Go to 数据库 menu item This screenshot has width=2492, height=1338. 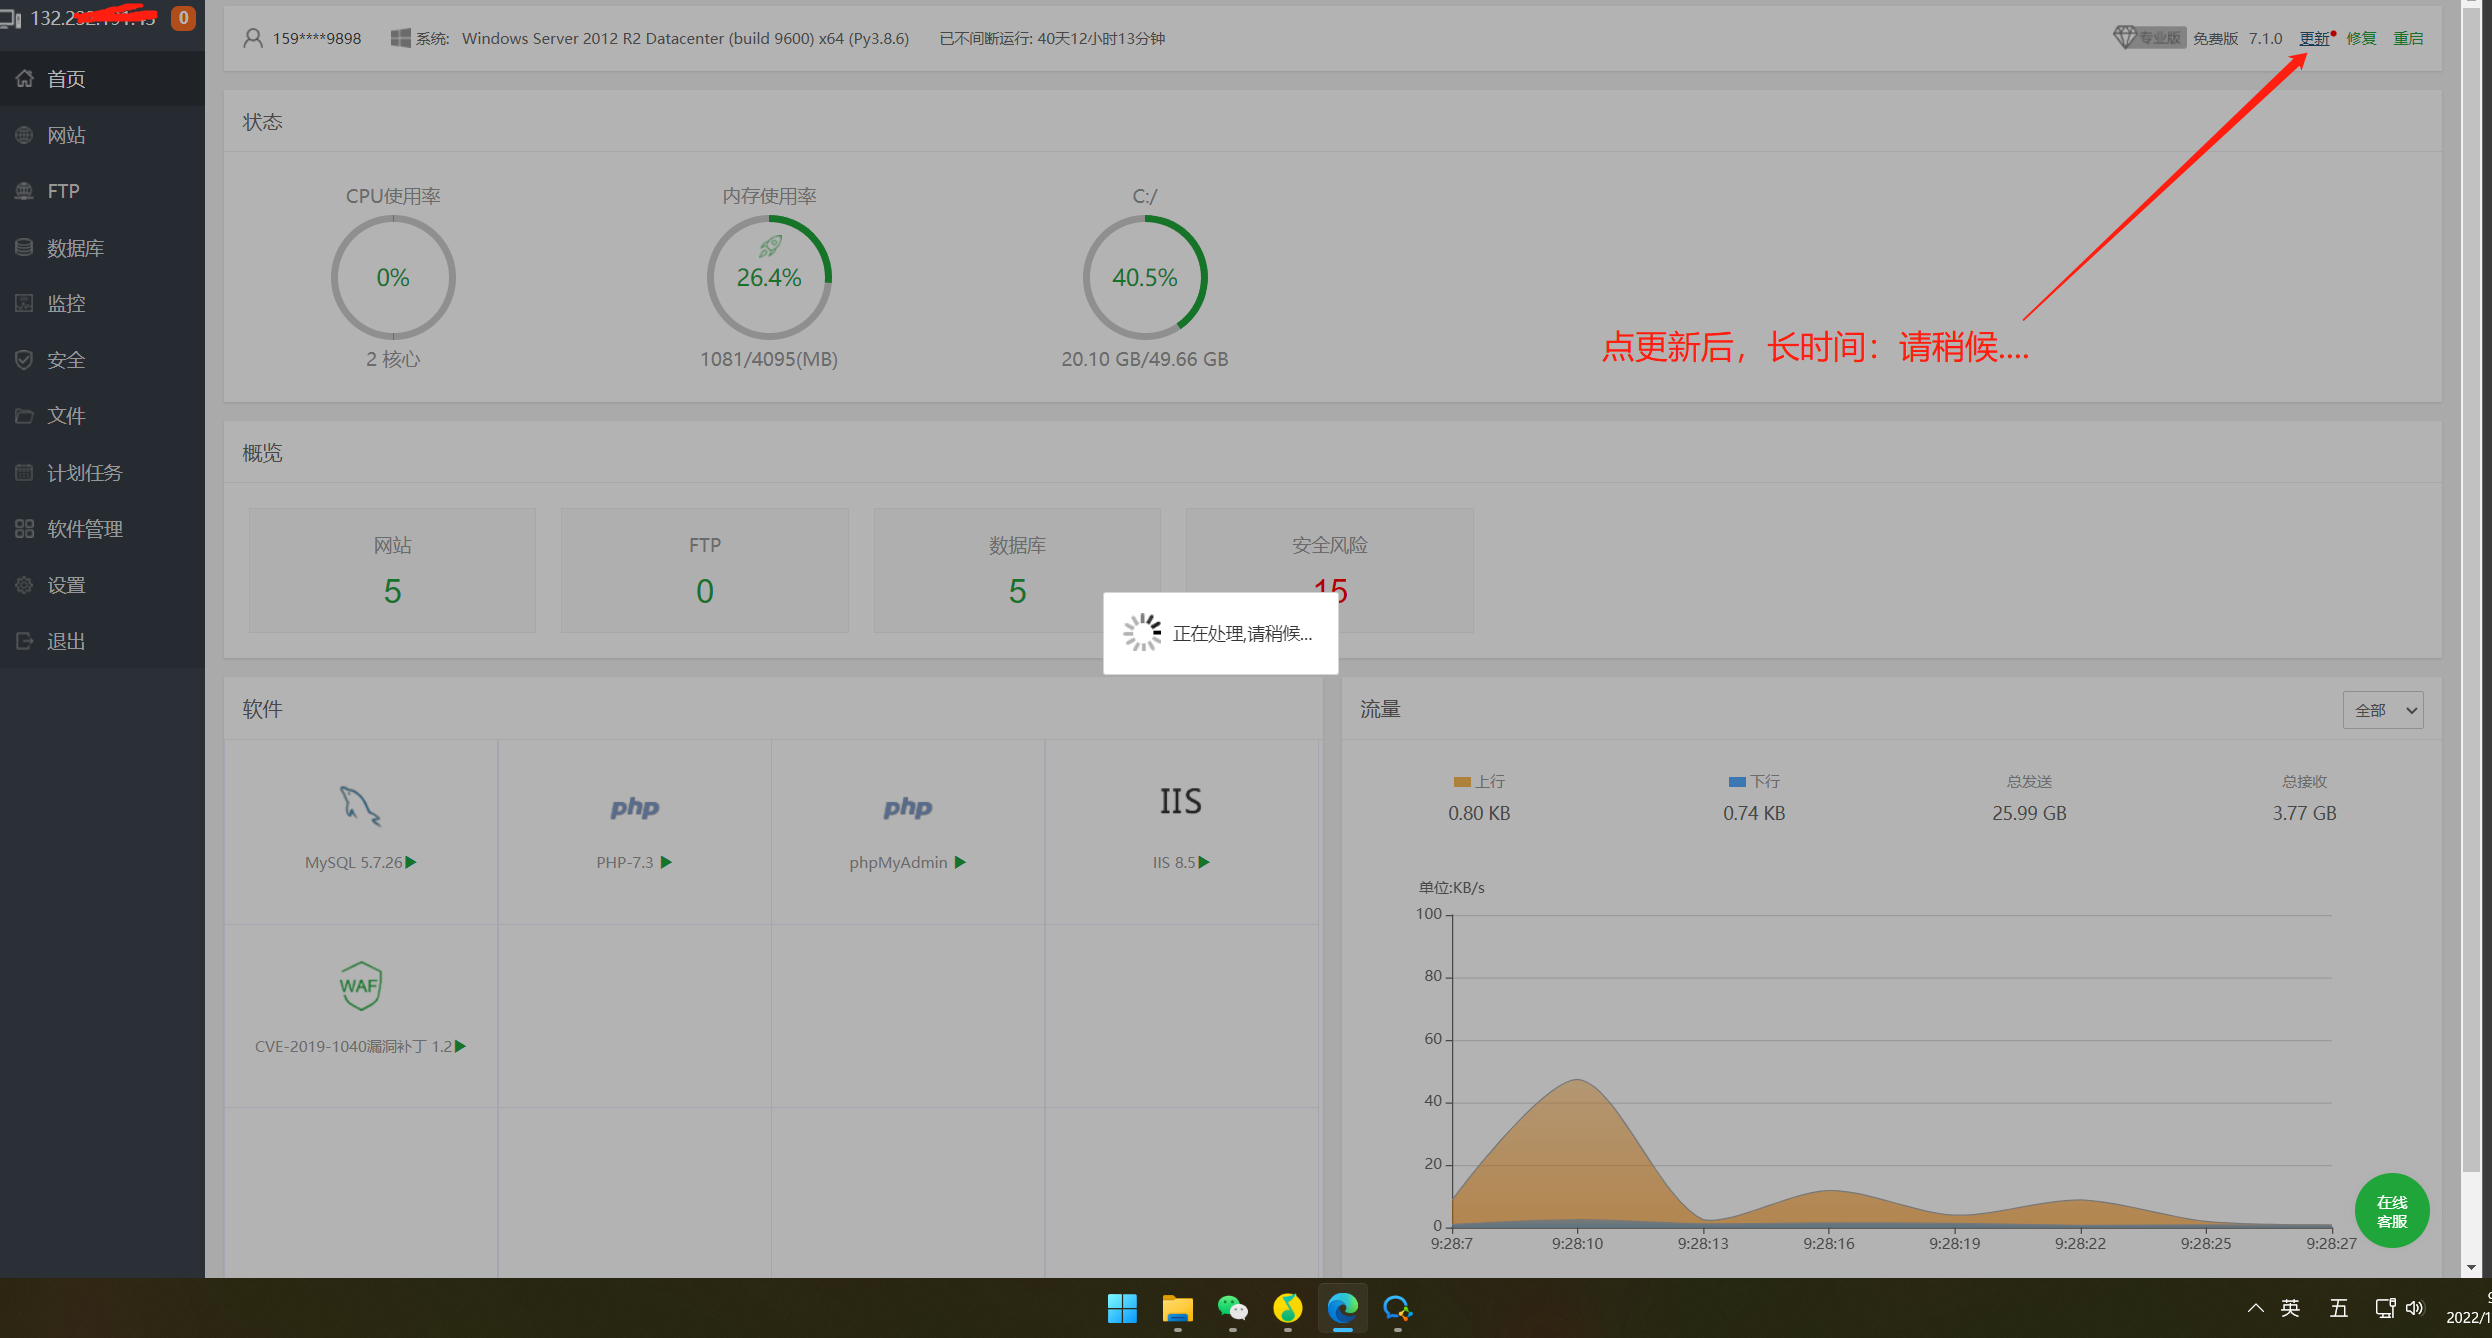click(75, 247)
